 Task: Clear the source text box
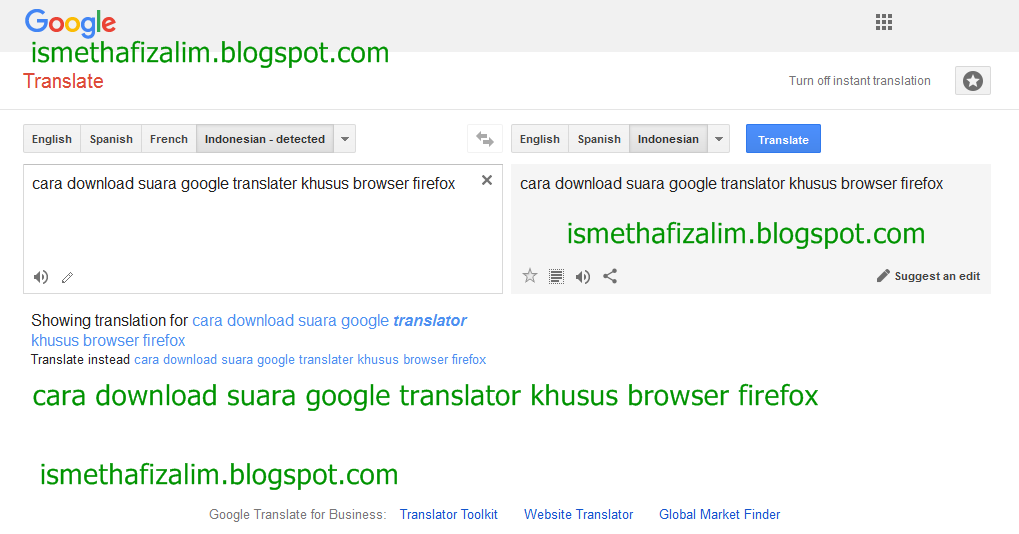(487, 181)
